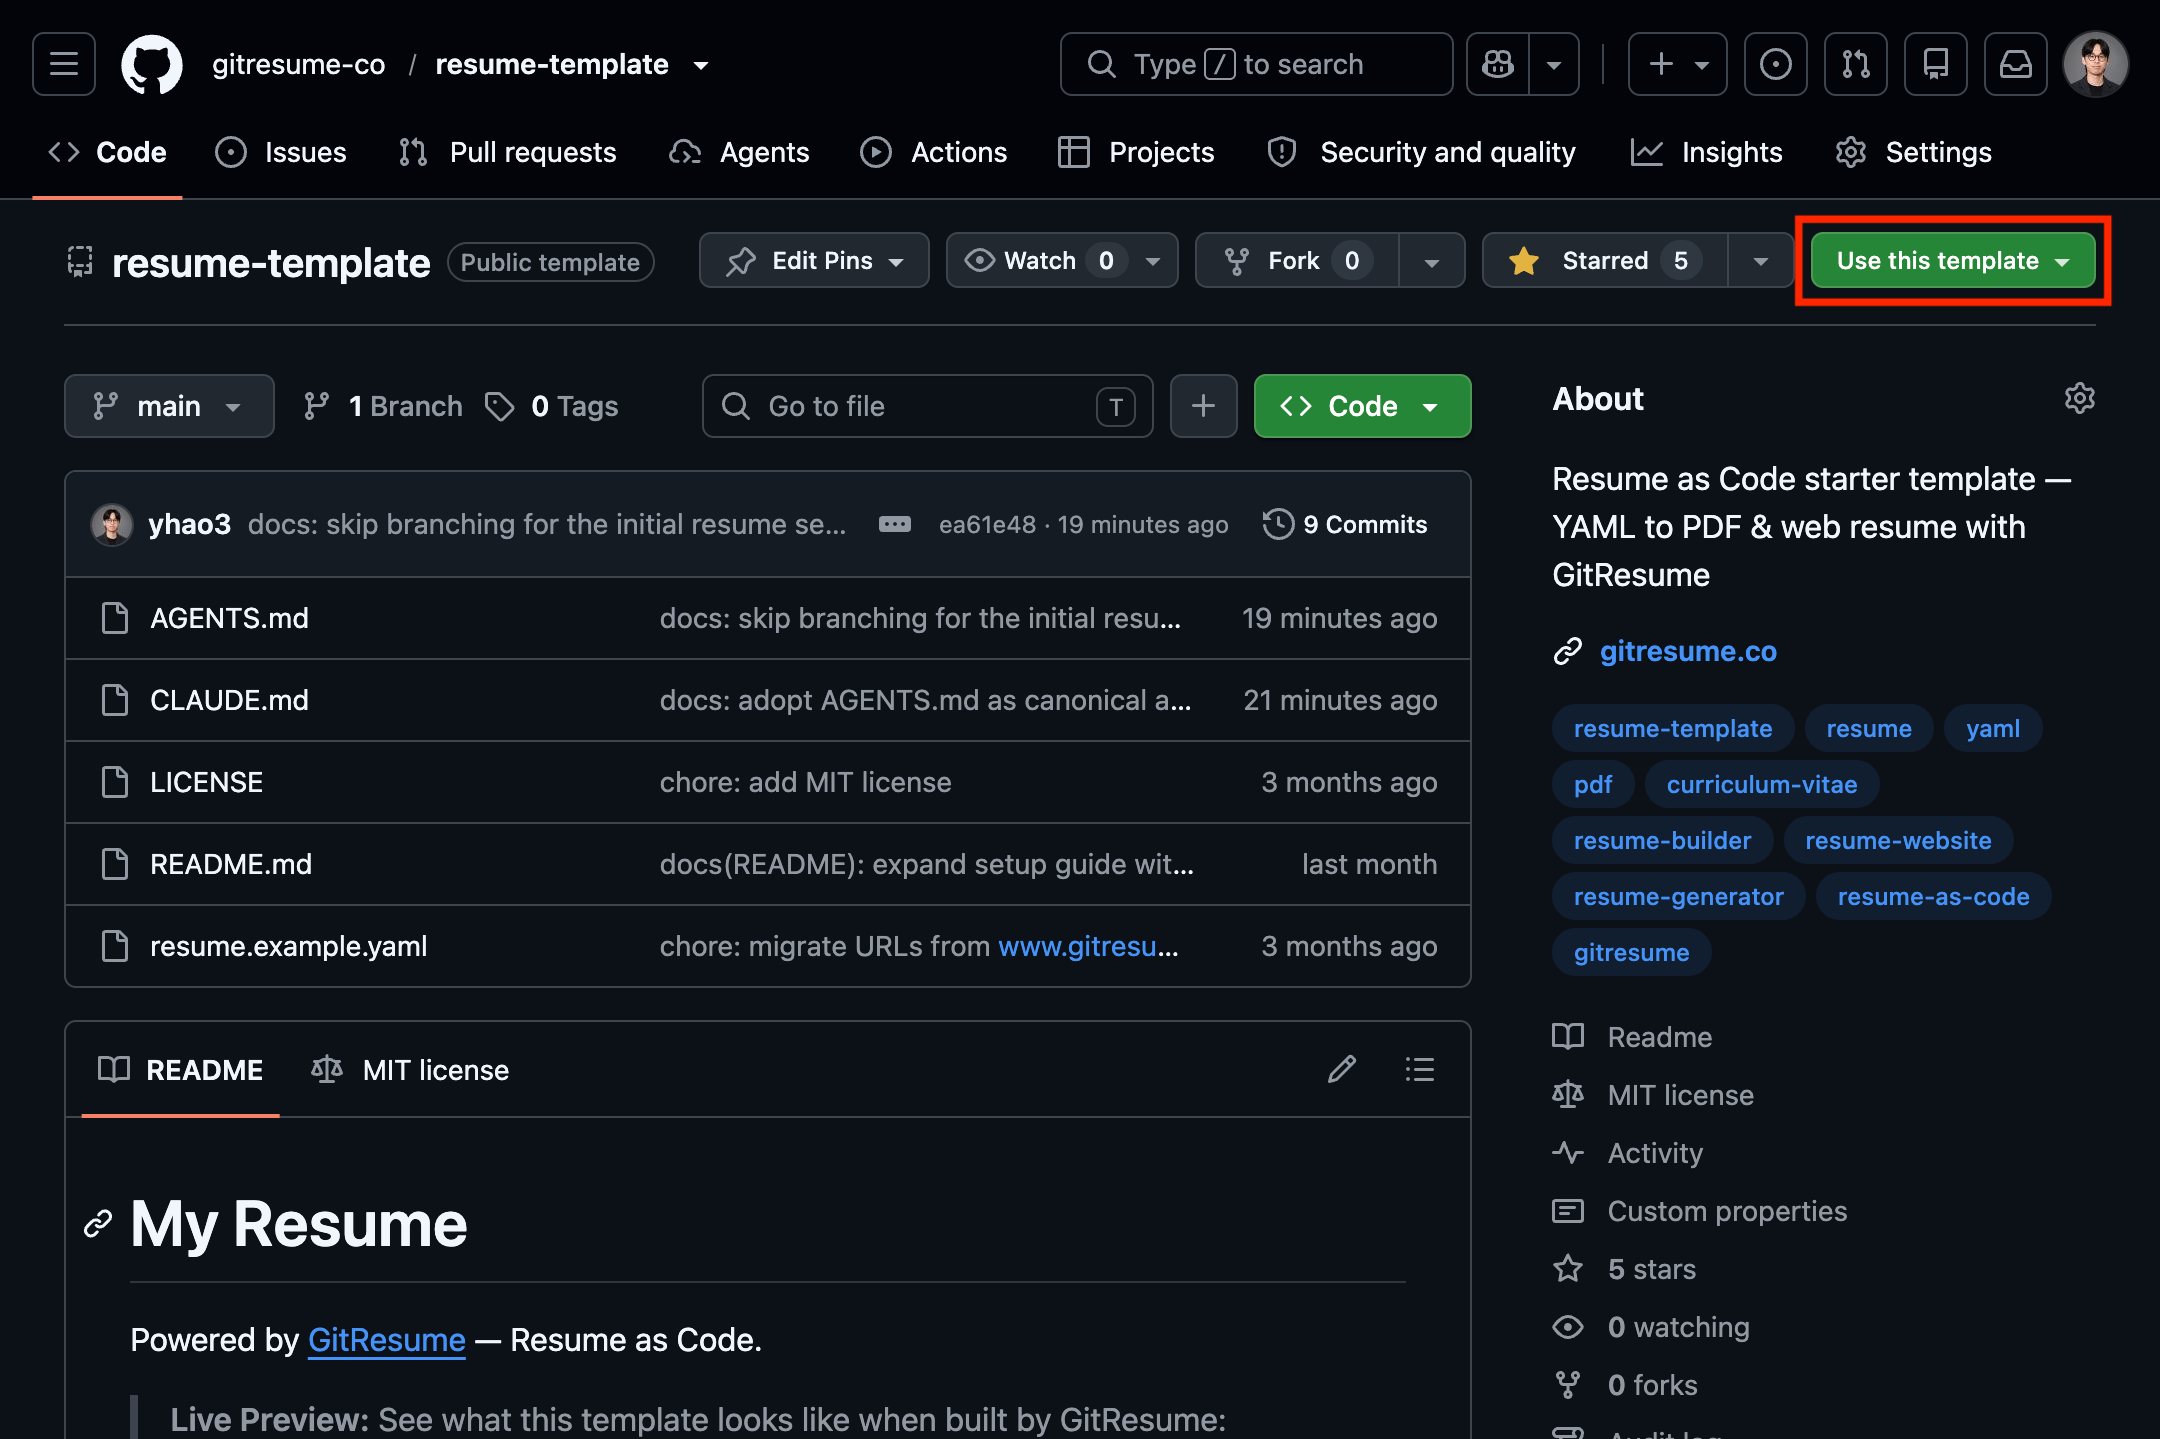The height and width of the screenshot is (1439, 2160).
Task: Open the main branch selector
Action: (169, 406)
